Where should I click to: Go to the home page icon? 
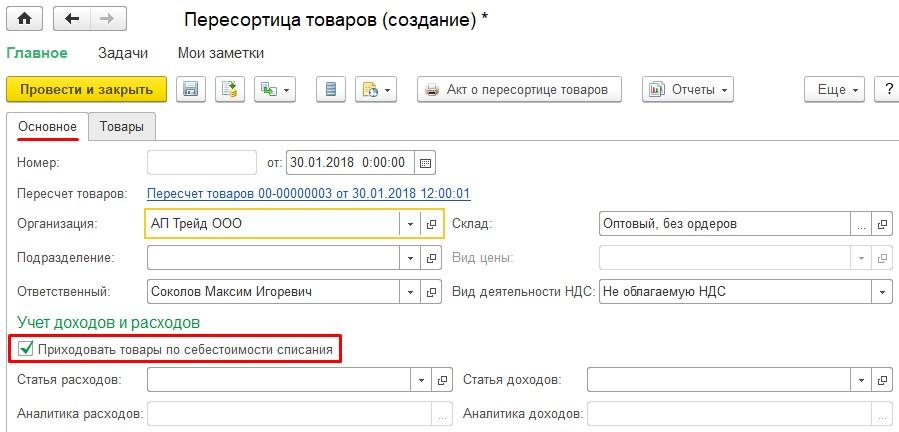[24, 19]
